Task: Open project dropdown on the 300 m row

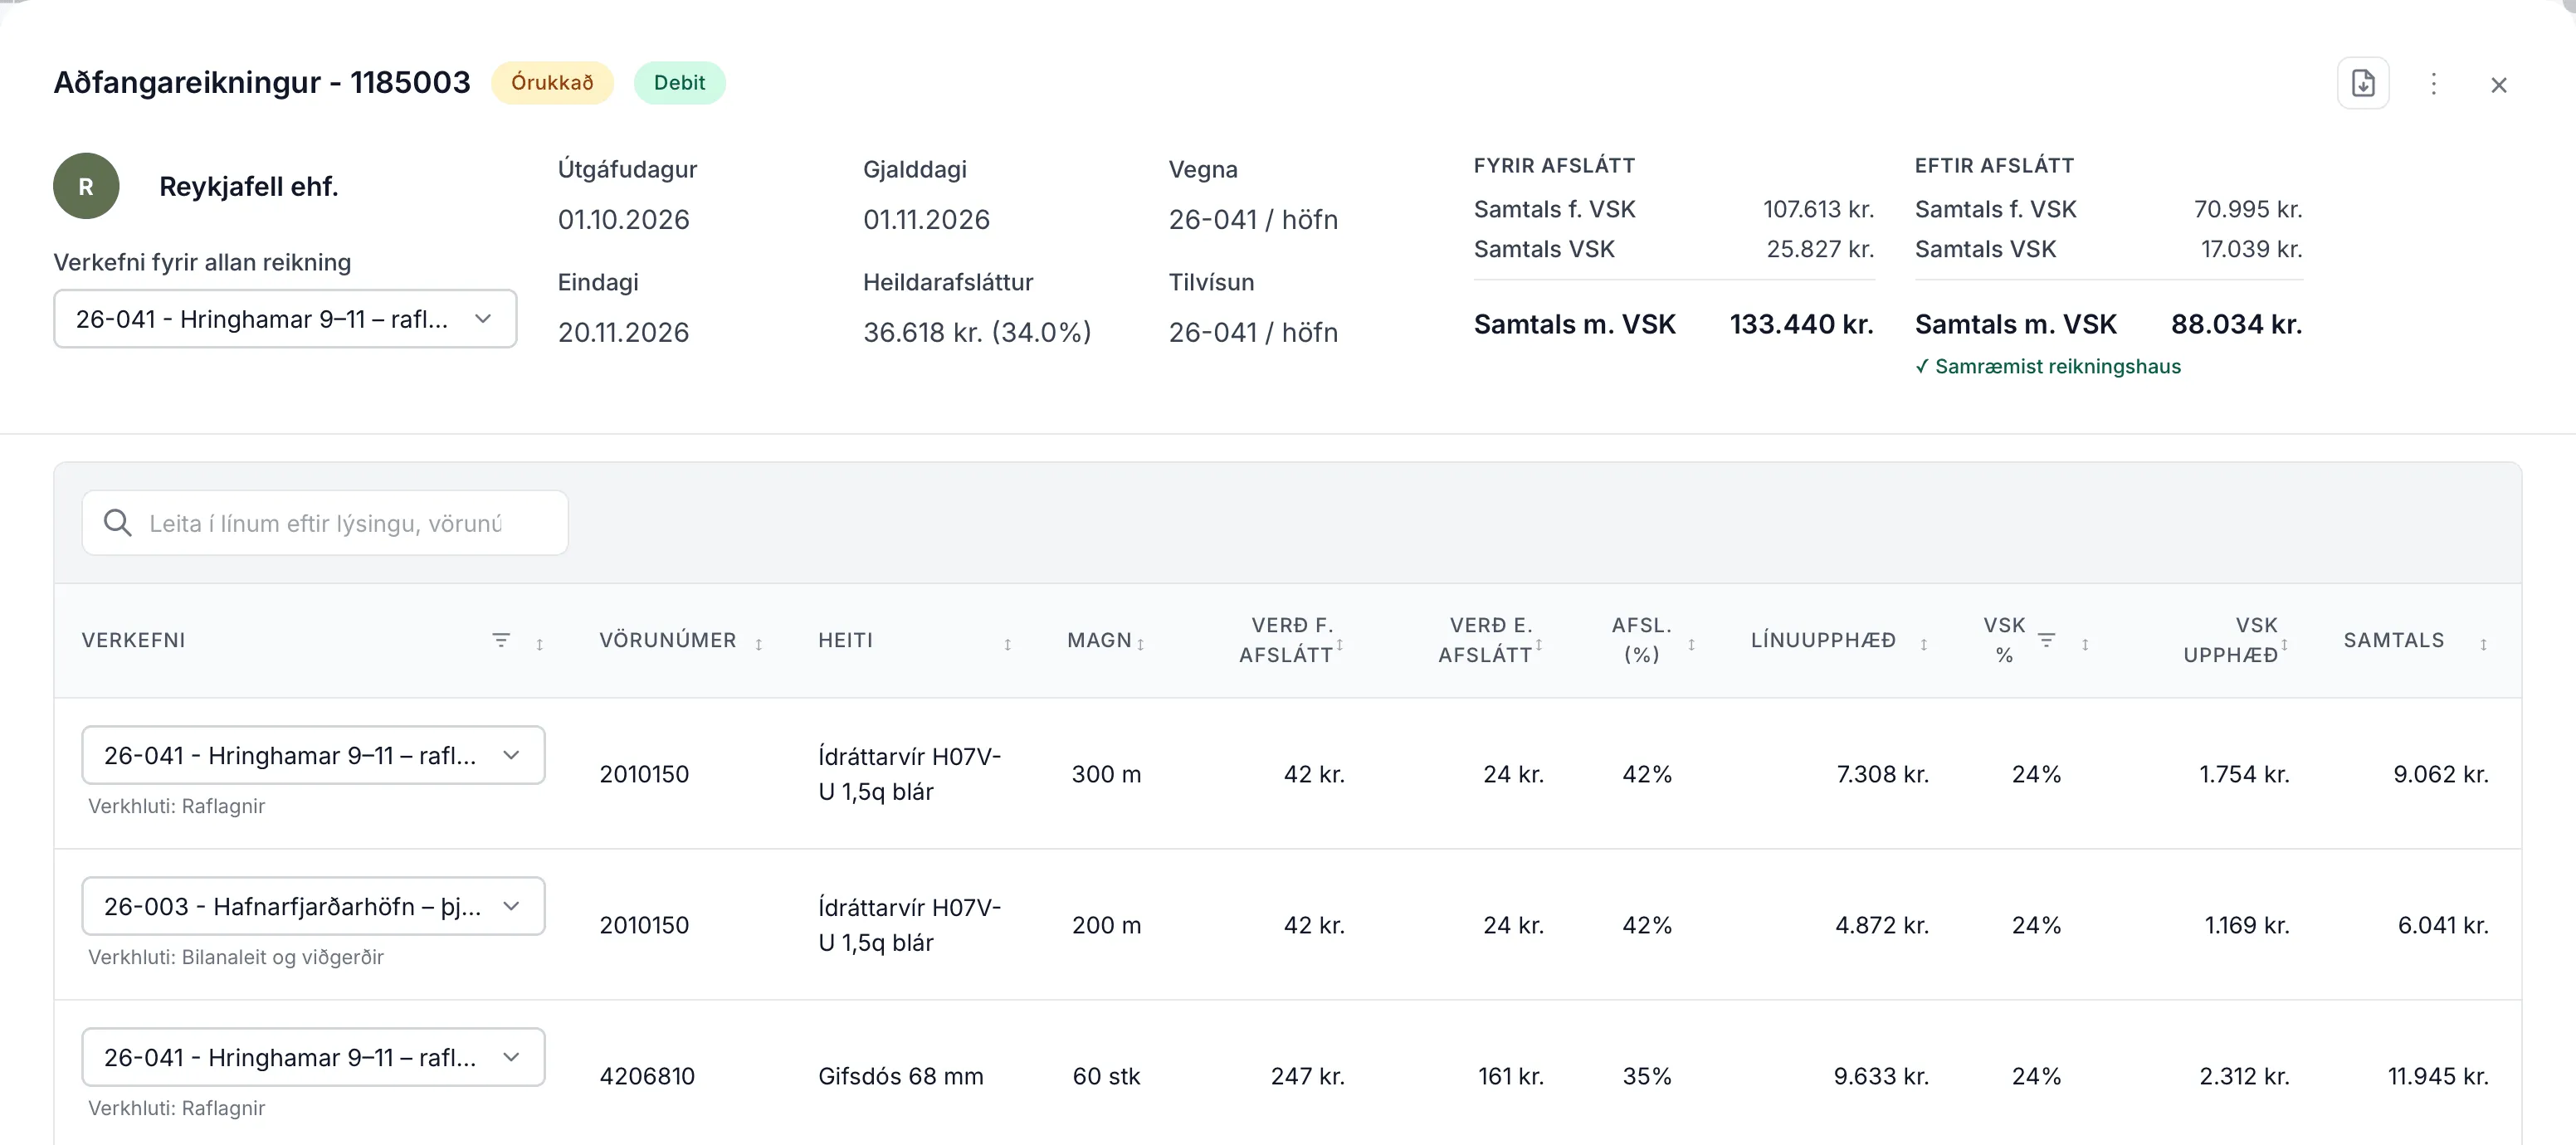Action: [313, 755]
